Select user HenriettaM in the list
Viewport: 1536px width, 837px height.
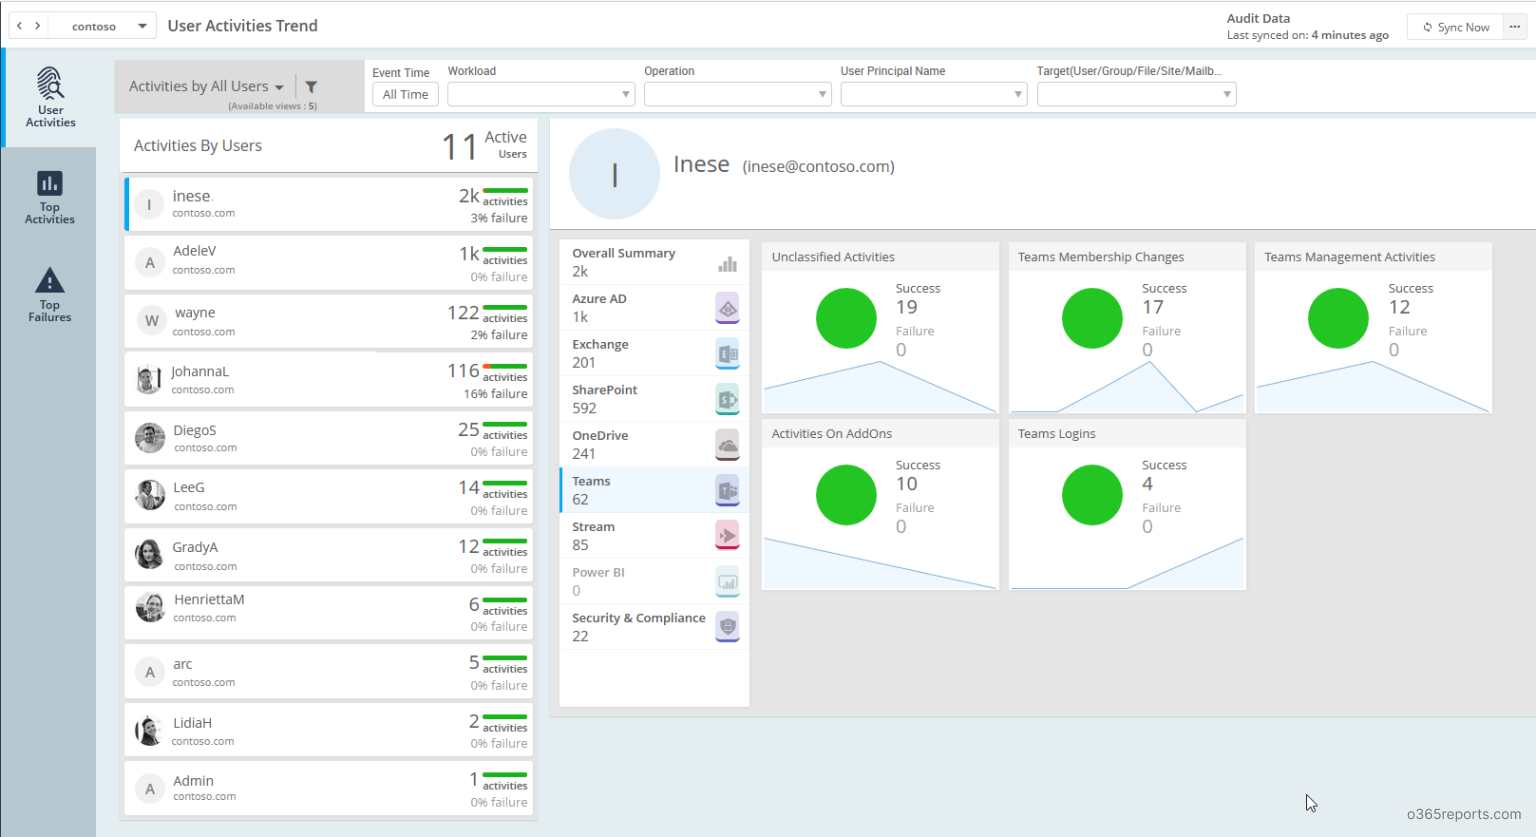click(329, 613)
